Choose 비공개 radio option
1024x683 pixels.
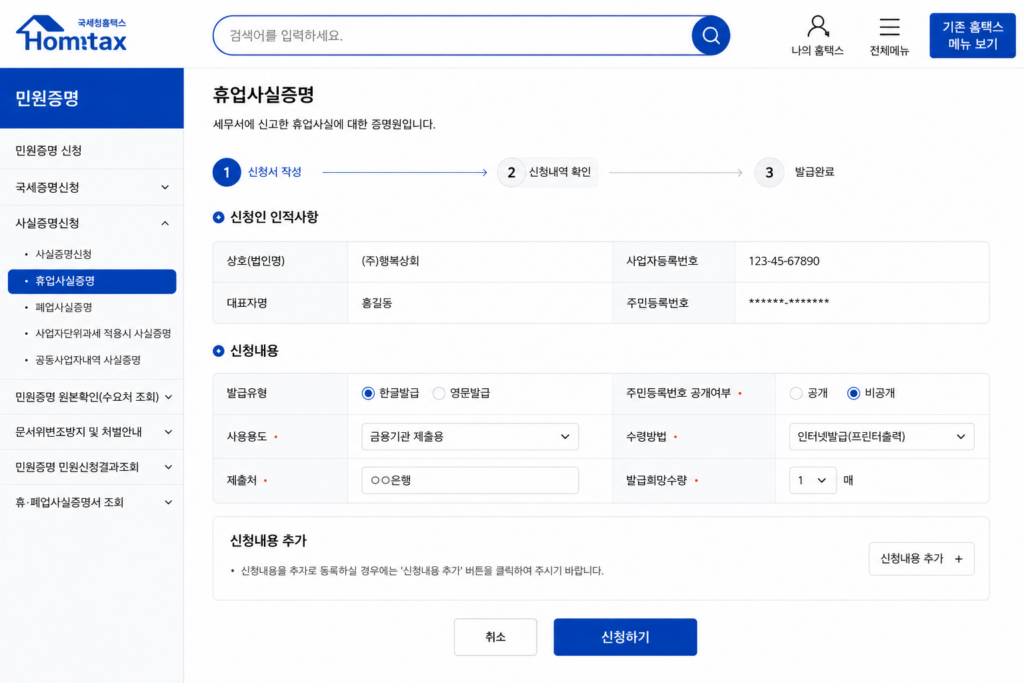point(853,393)
